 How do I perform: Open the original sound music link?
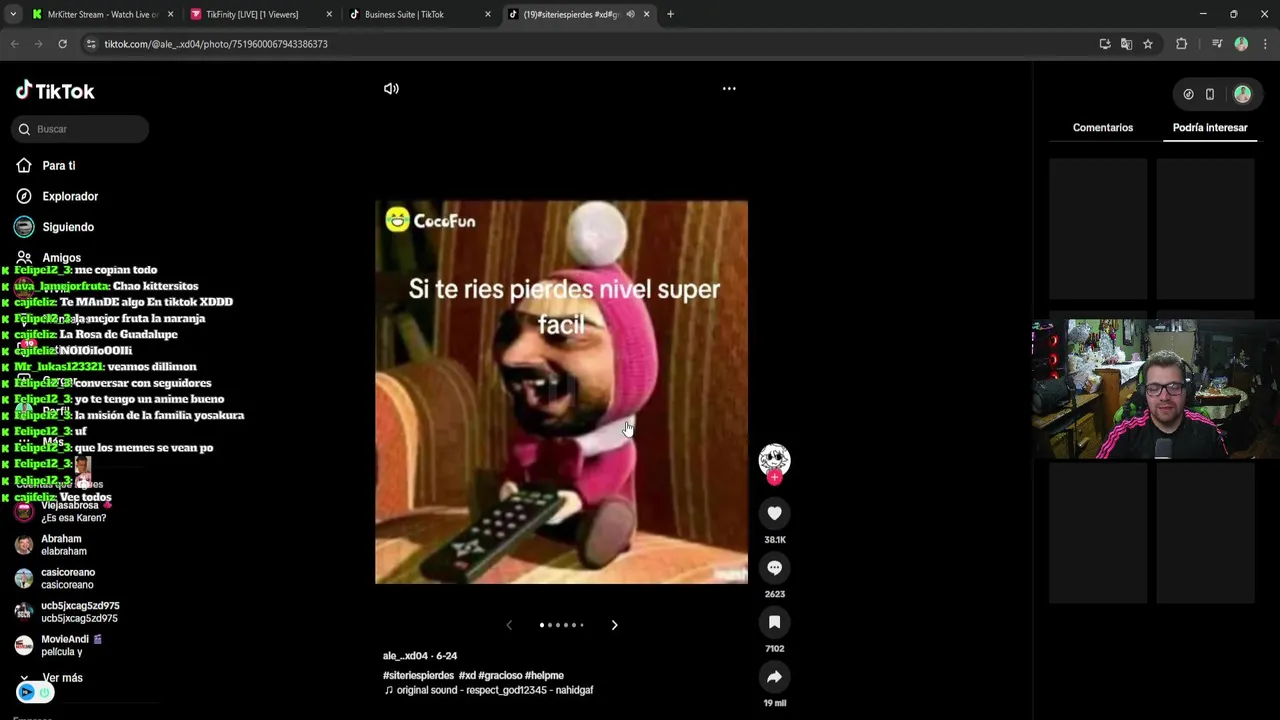click(x=489, y=690)
